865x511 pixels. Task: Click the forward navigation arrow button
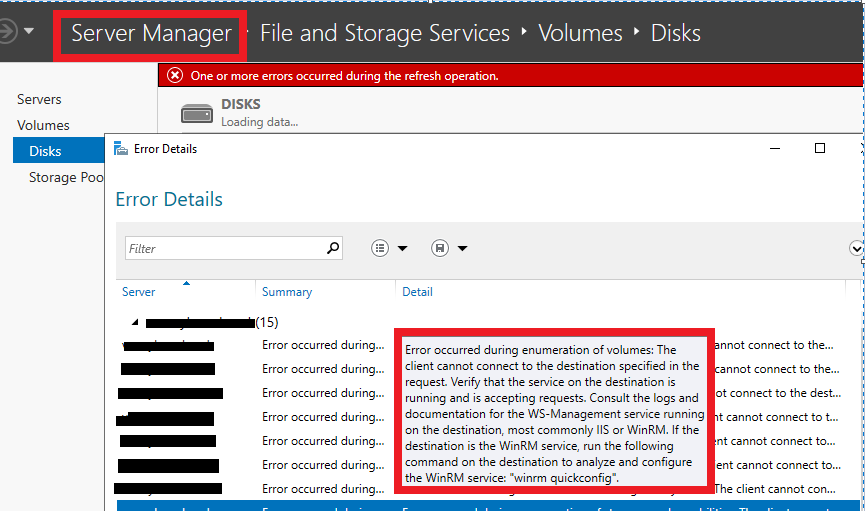click(7, 31)
